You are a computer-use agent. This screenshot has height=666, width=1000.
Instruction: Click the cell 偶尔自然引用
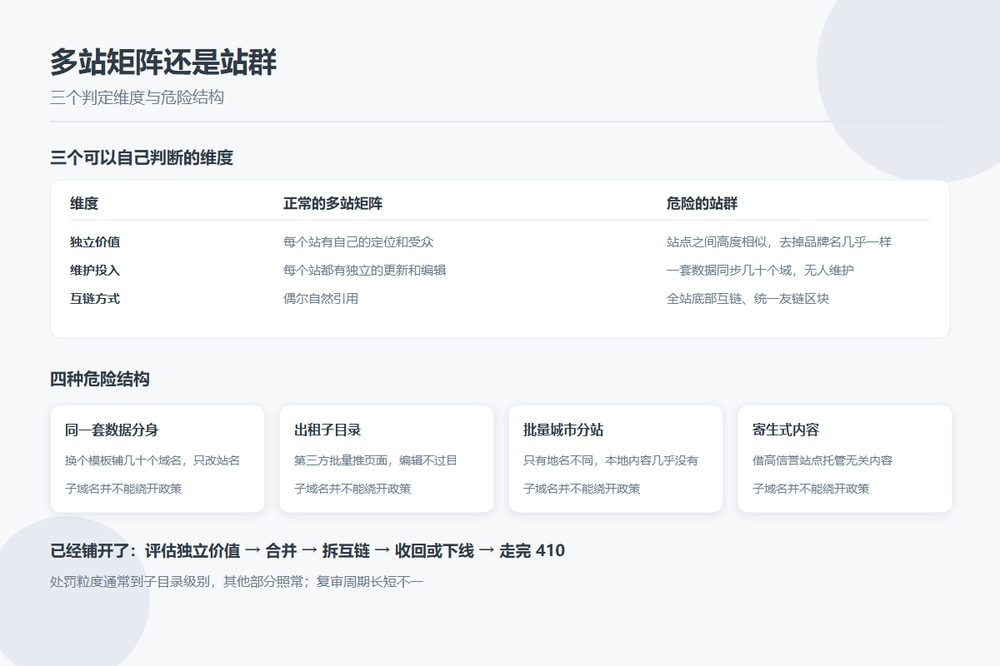pyautogui.click(x=321, y=299)
